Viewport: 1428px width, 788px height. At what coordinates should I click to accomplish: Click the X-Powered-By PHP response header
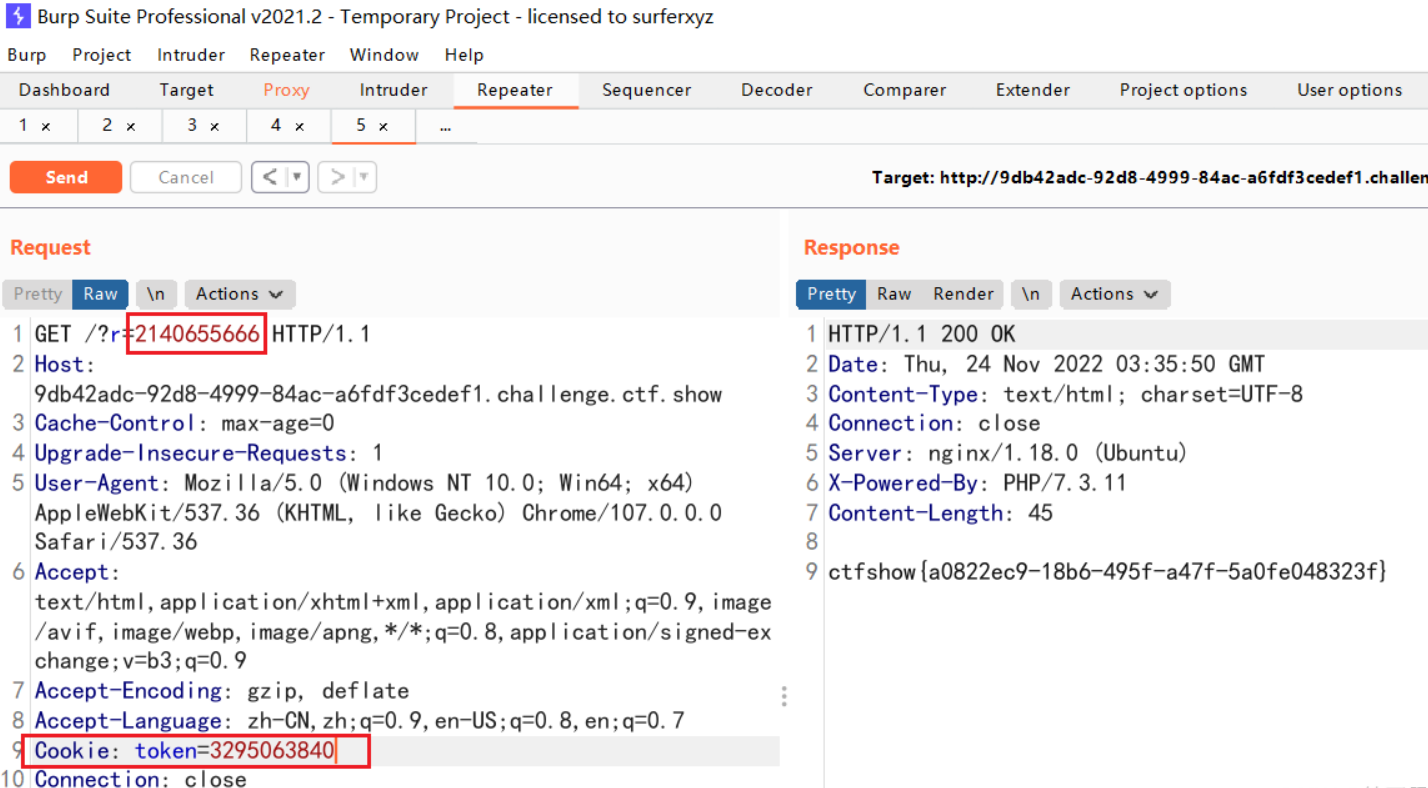click(977, 483)
